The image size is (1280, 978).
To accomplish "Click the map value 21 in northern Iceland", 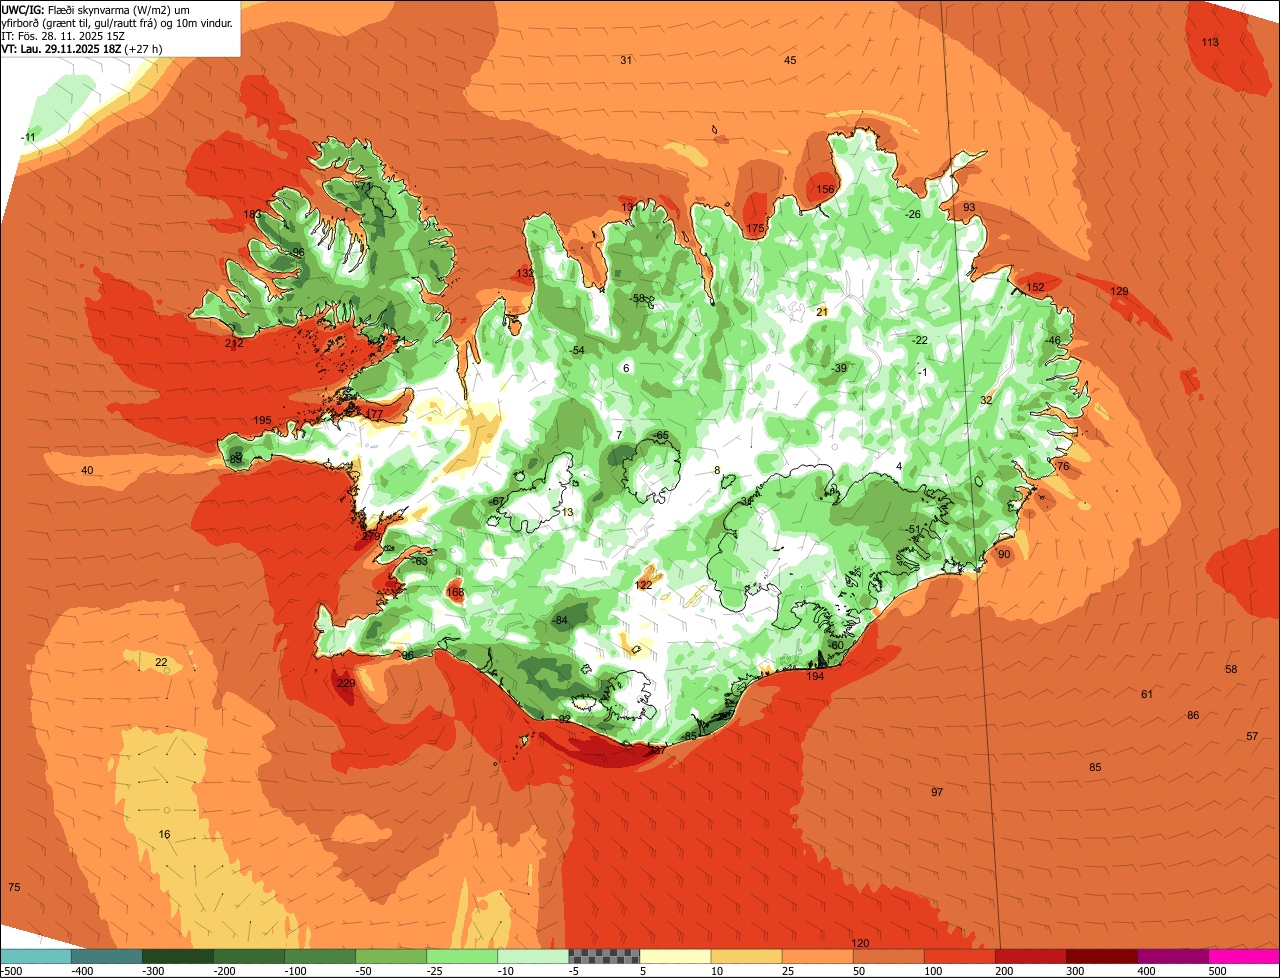I will tap(822, 312).
